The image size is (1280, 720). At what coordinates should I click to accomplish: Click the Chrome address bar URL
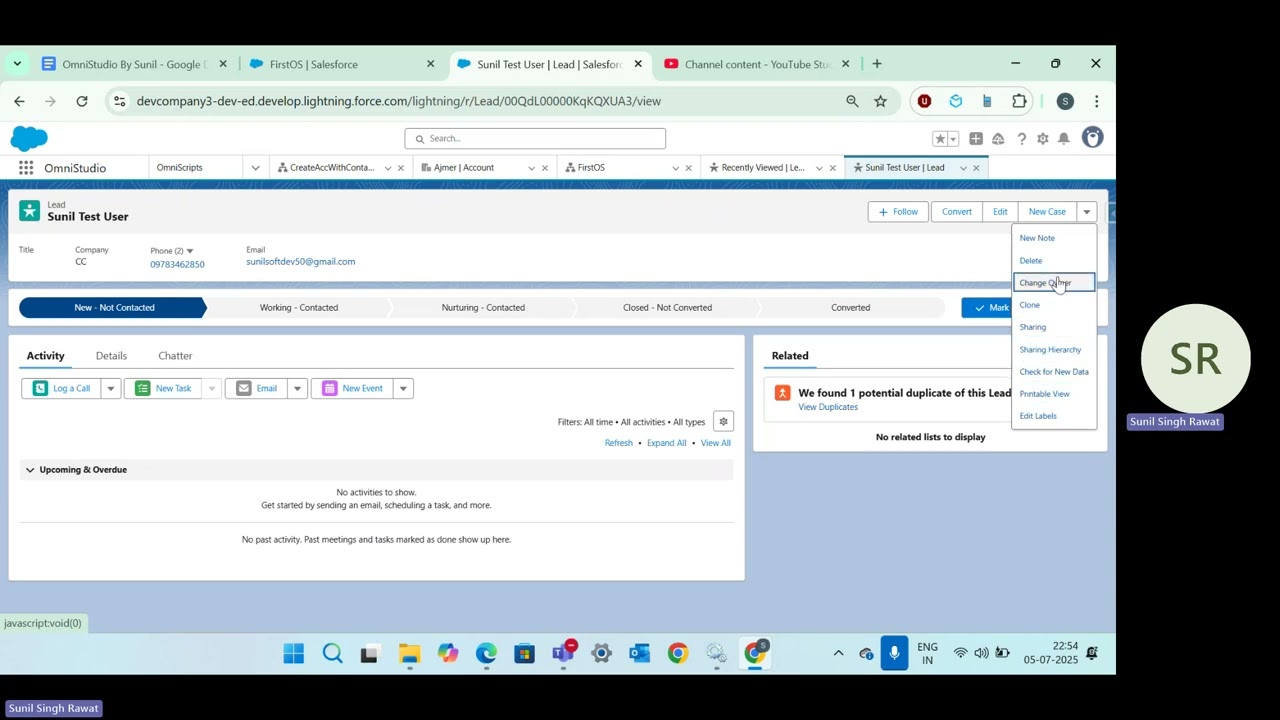[399, 101]
